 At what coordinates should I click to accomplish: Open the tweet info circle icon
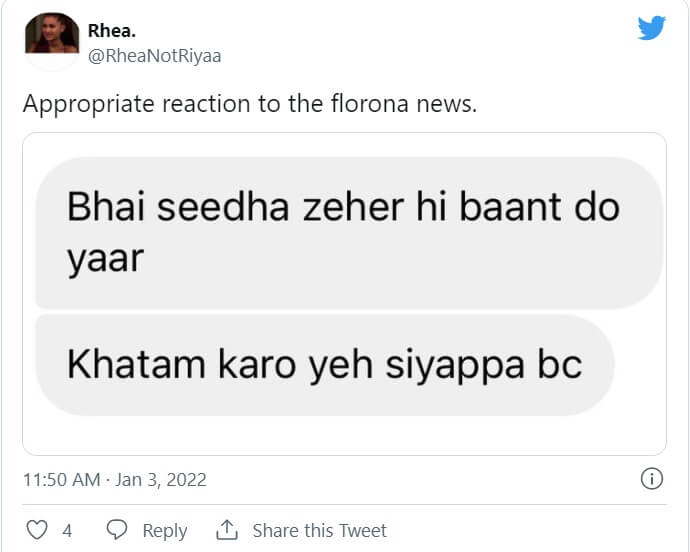click(651, 479)
